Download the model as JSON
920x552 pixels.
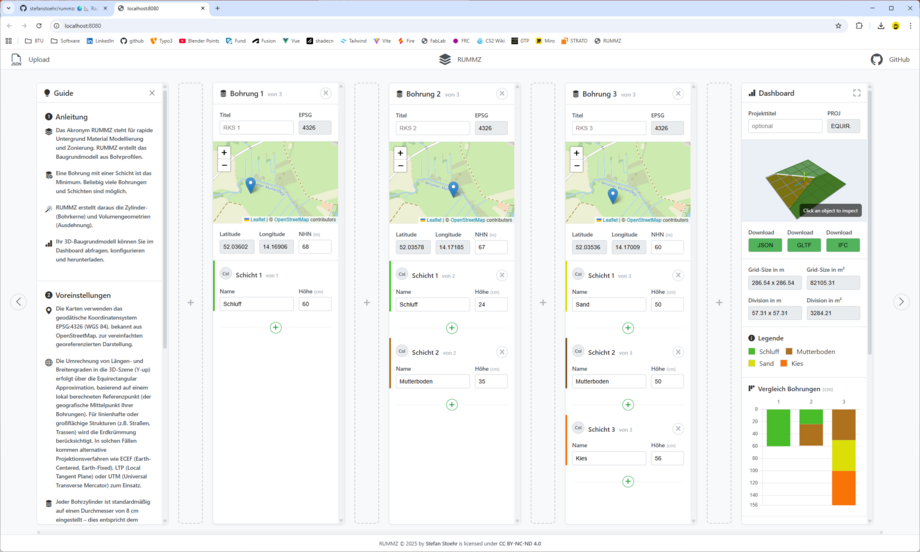765,245
